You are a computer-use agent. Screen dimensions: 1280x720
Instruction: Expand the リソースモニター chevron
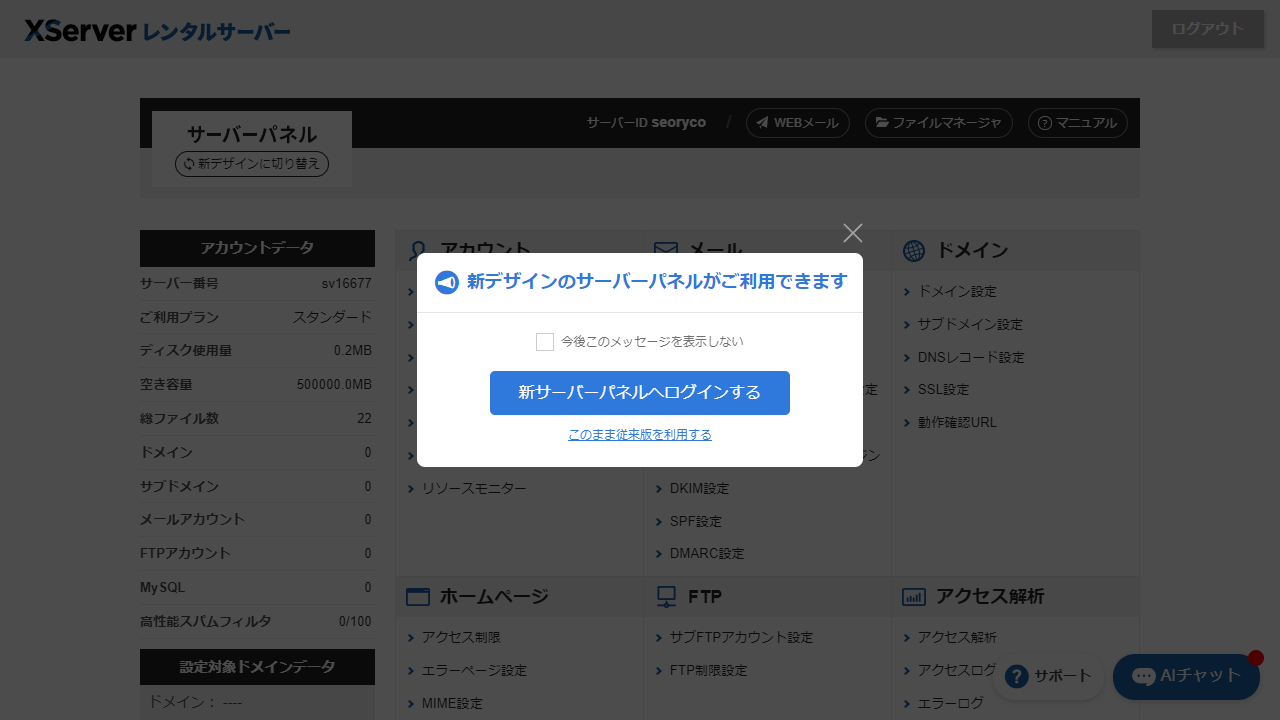(412, 488)
